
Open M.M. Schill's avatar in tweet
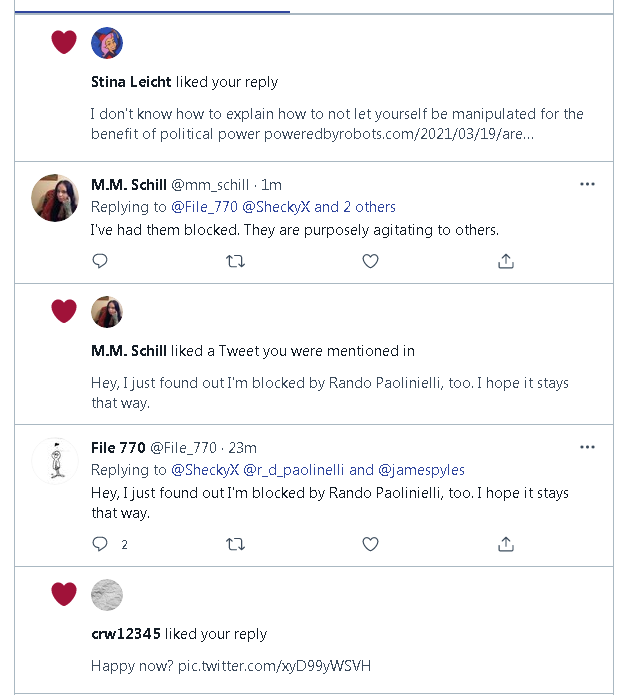[56, 197]
